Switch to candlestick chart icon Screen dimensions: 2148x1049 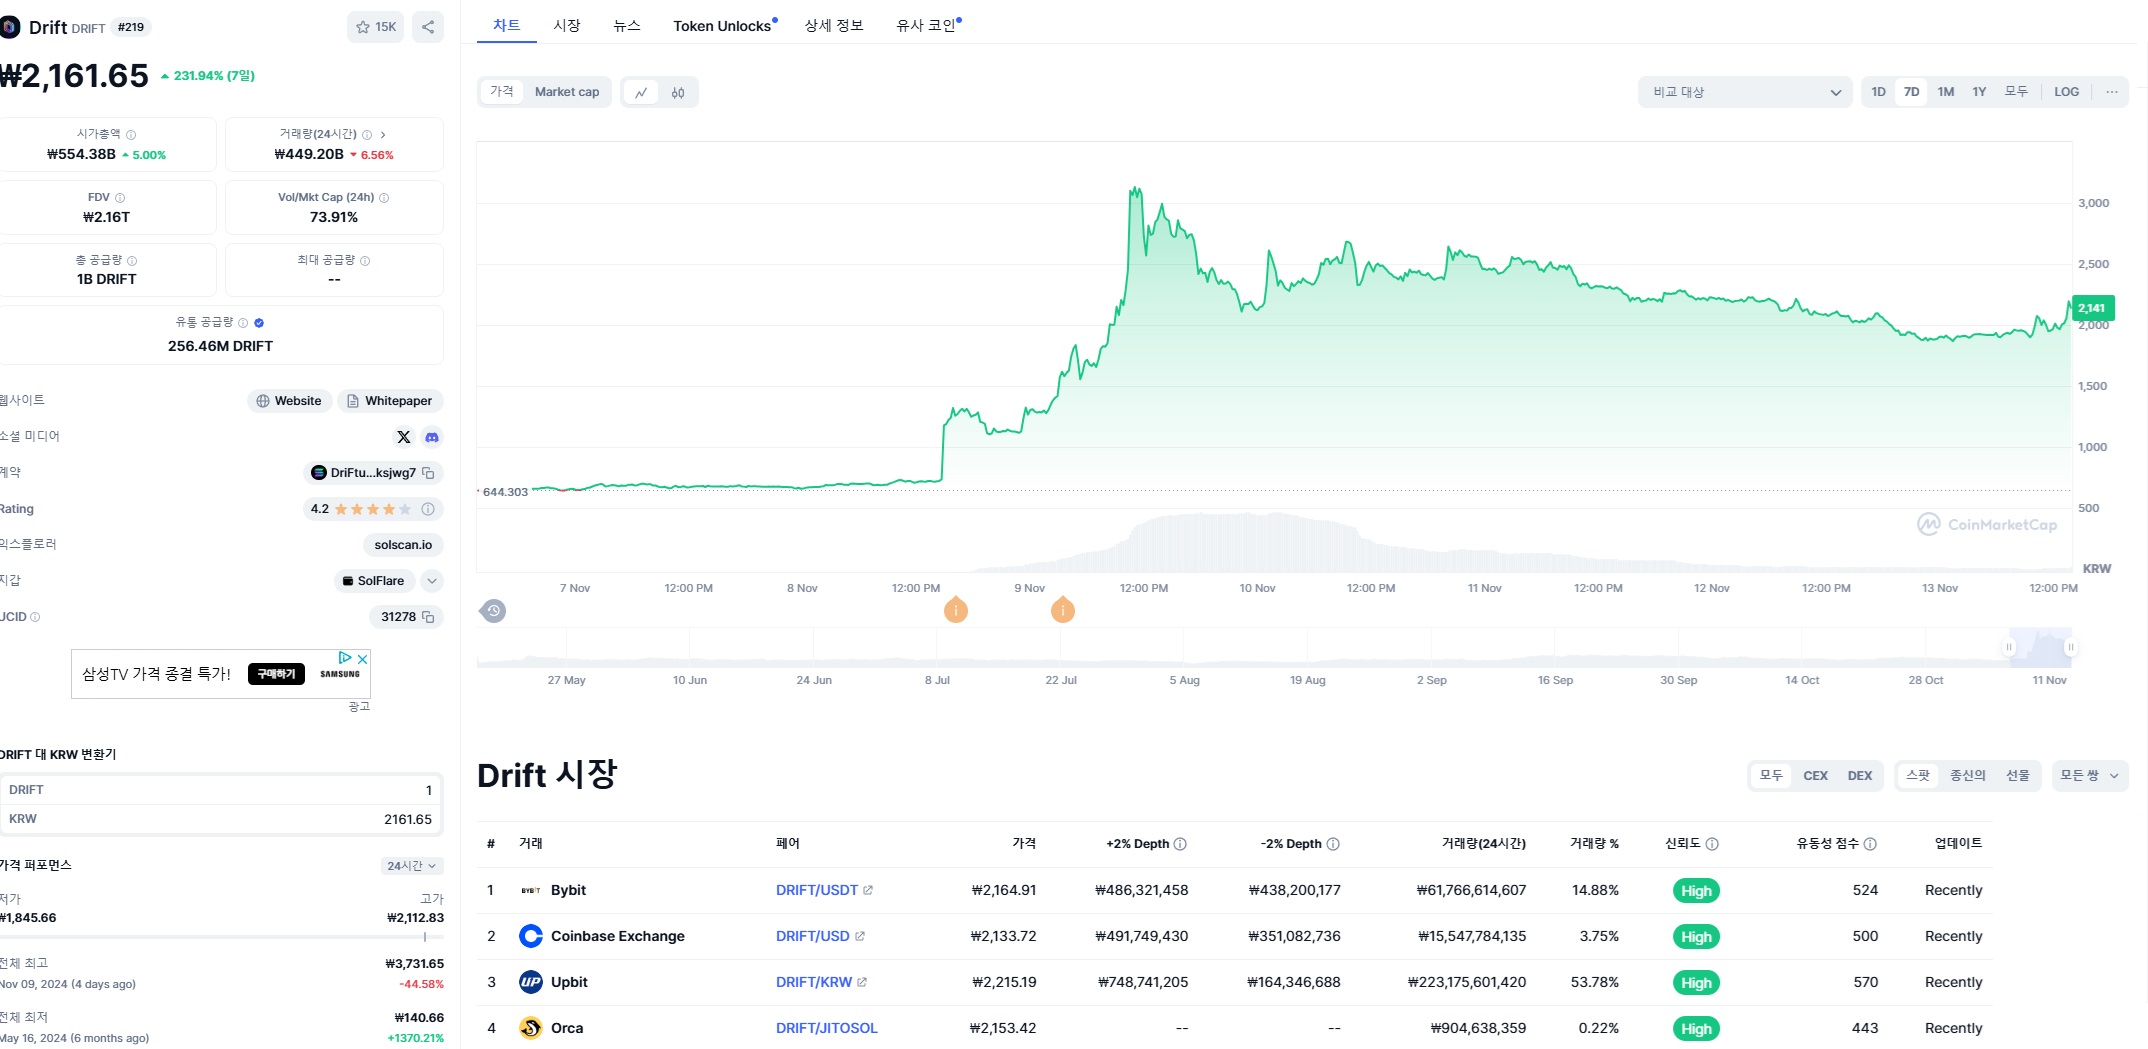678,92
